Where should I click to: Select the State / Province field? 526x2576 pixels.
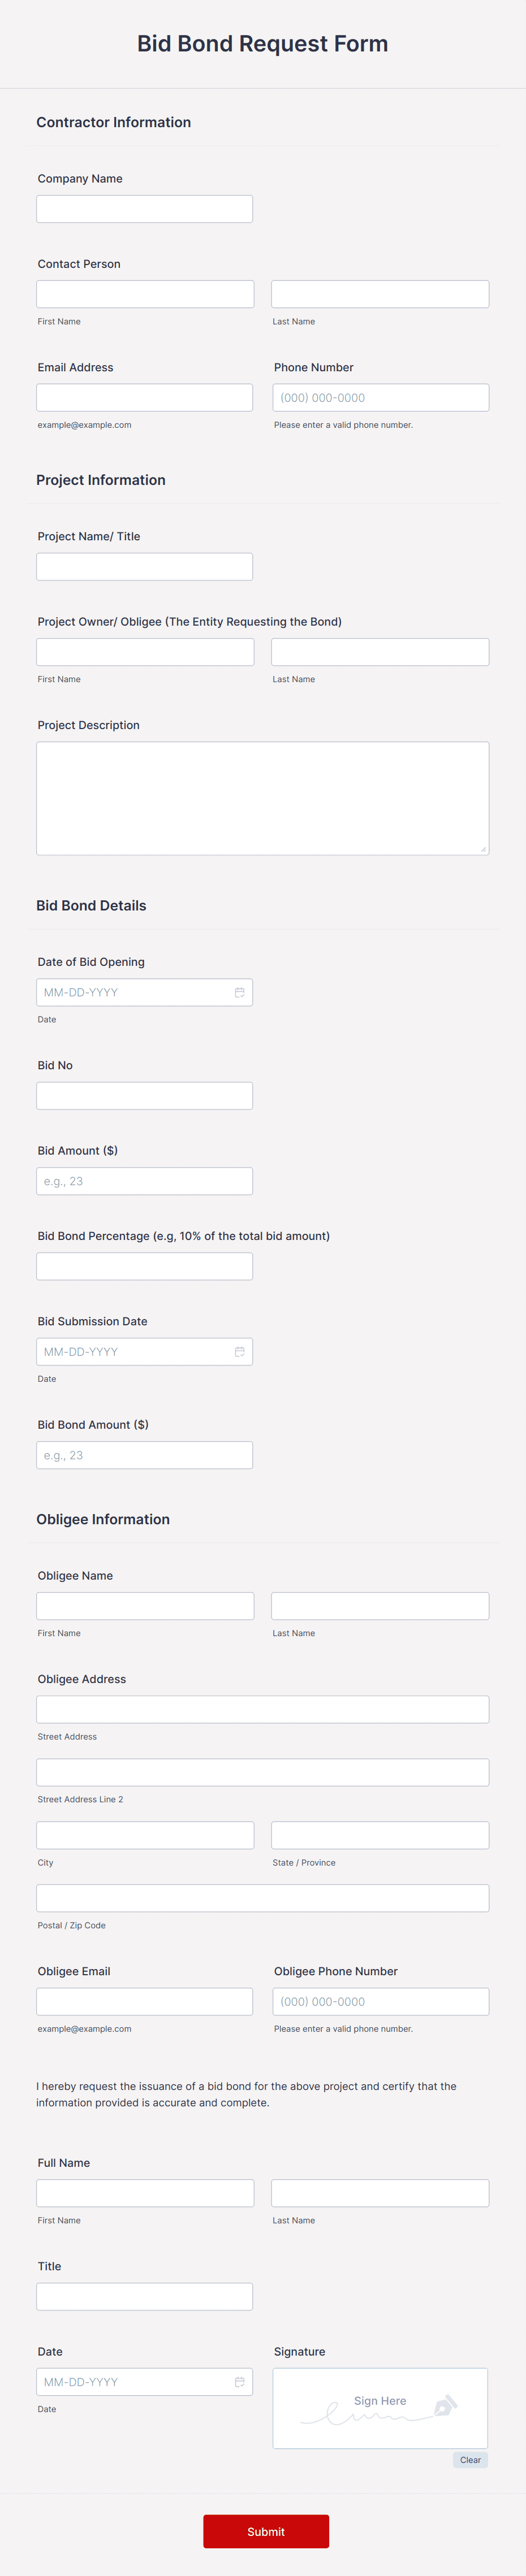(380, 1834)
